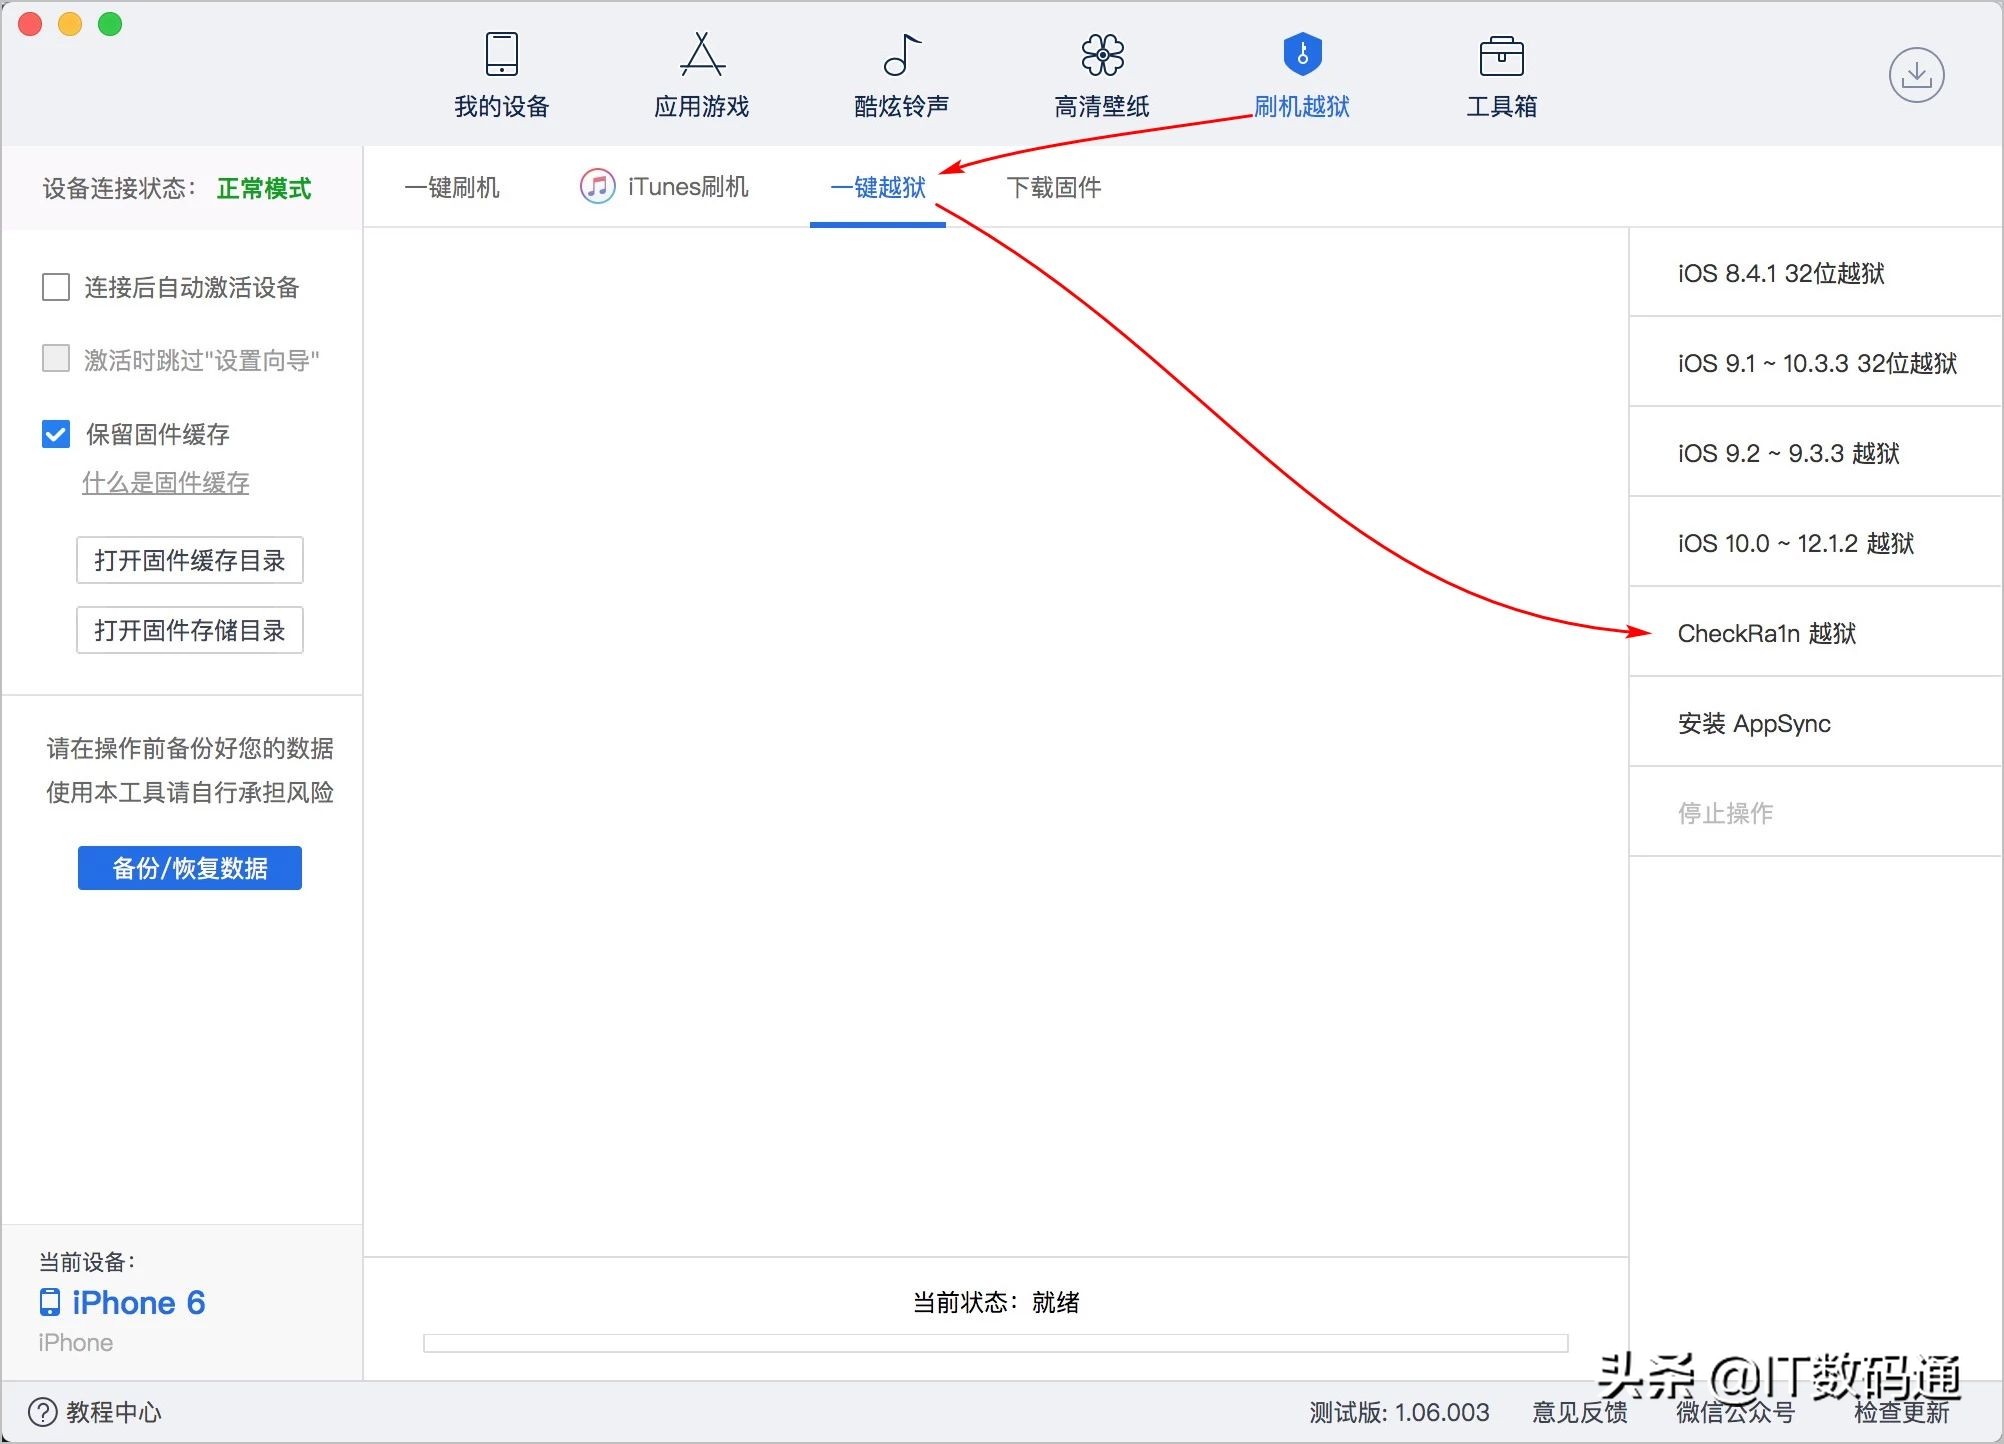Switch to the 下载固件 tab

pos(1054,188)
